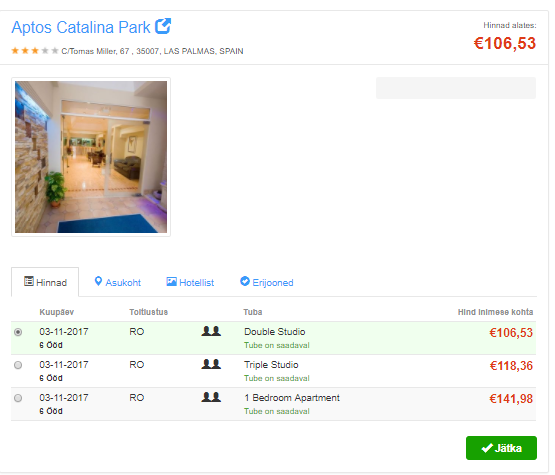
Task: Click the checkmark badge icon for Erijooned
Action: click(x=245, y=281)
